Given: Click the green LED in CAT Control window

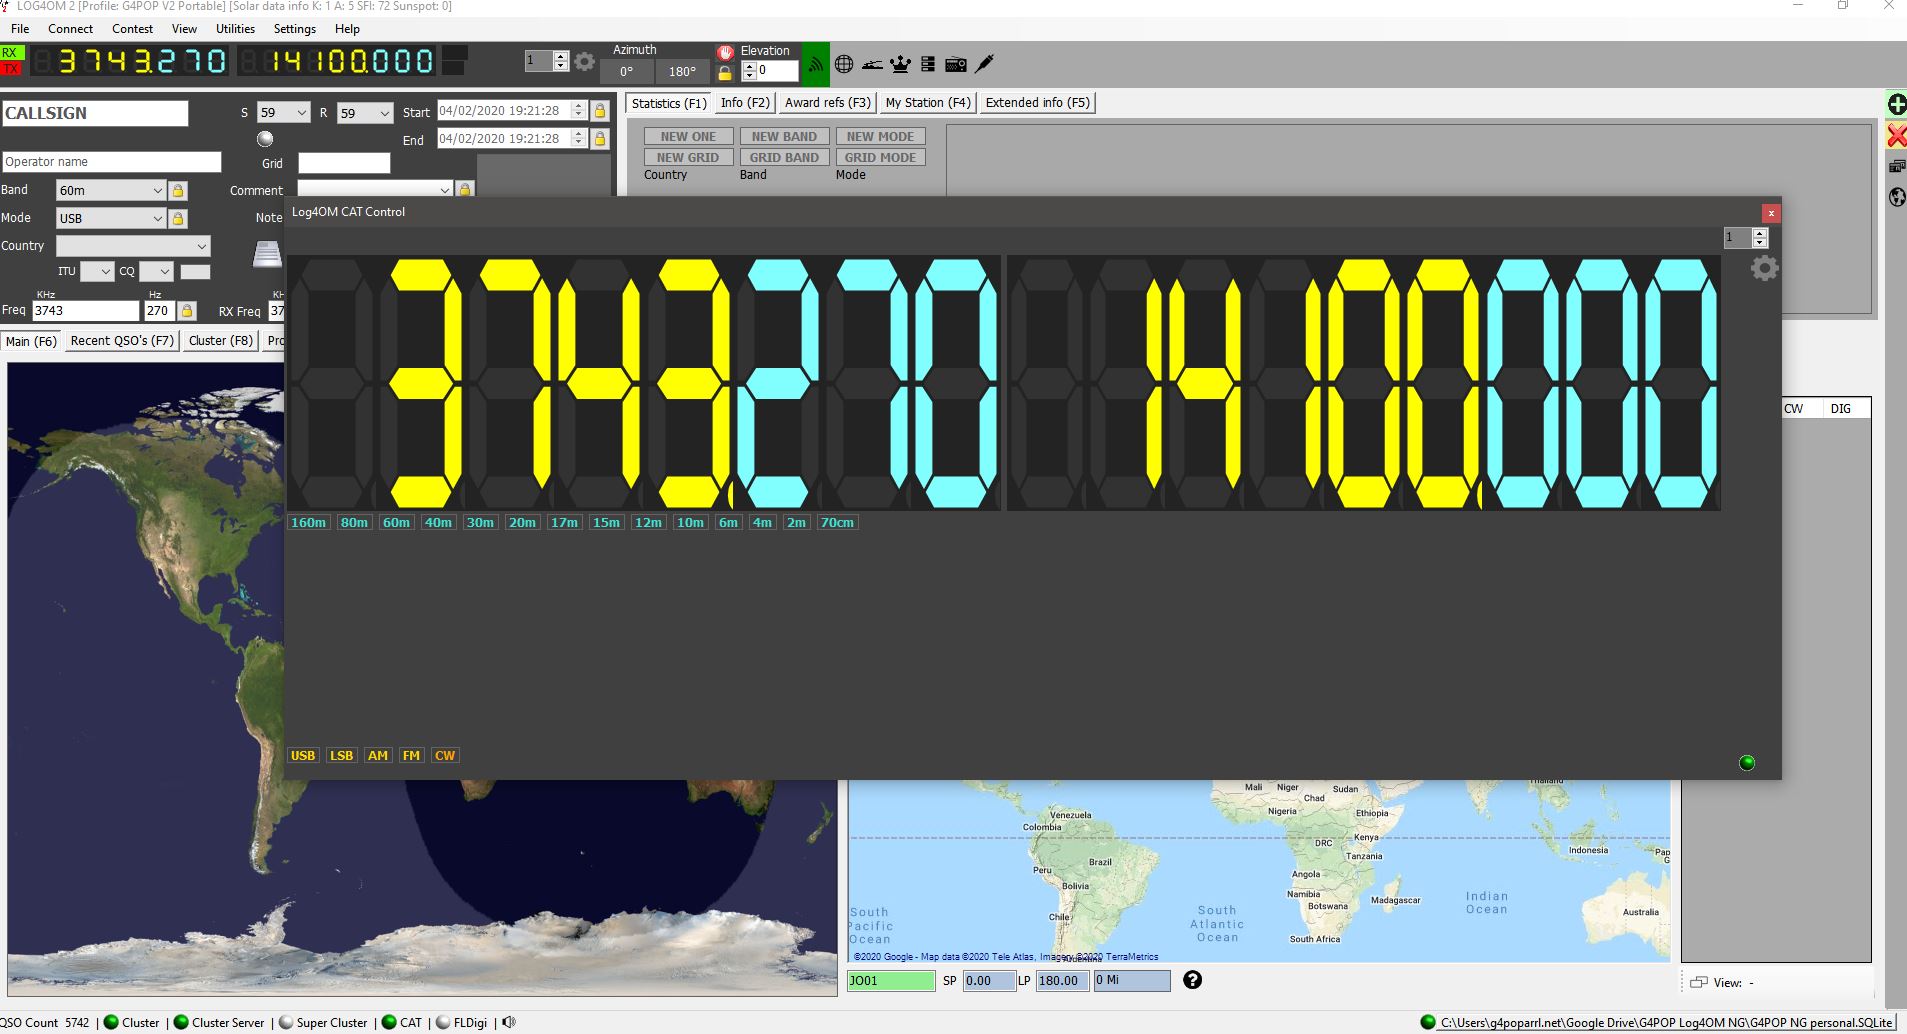Looking at the screenshot, I should (x=1747, y=763).
